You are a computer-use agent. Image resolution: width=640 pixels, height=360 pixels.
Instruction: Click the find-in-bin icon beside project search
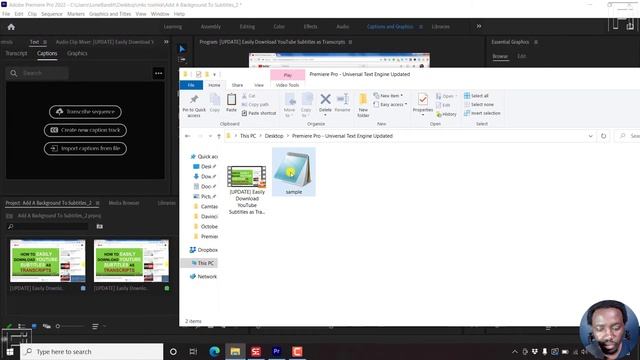100,227
